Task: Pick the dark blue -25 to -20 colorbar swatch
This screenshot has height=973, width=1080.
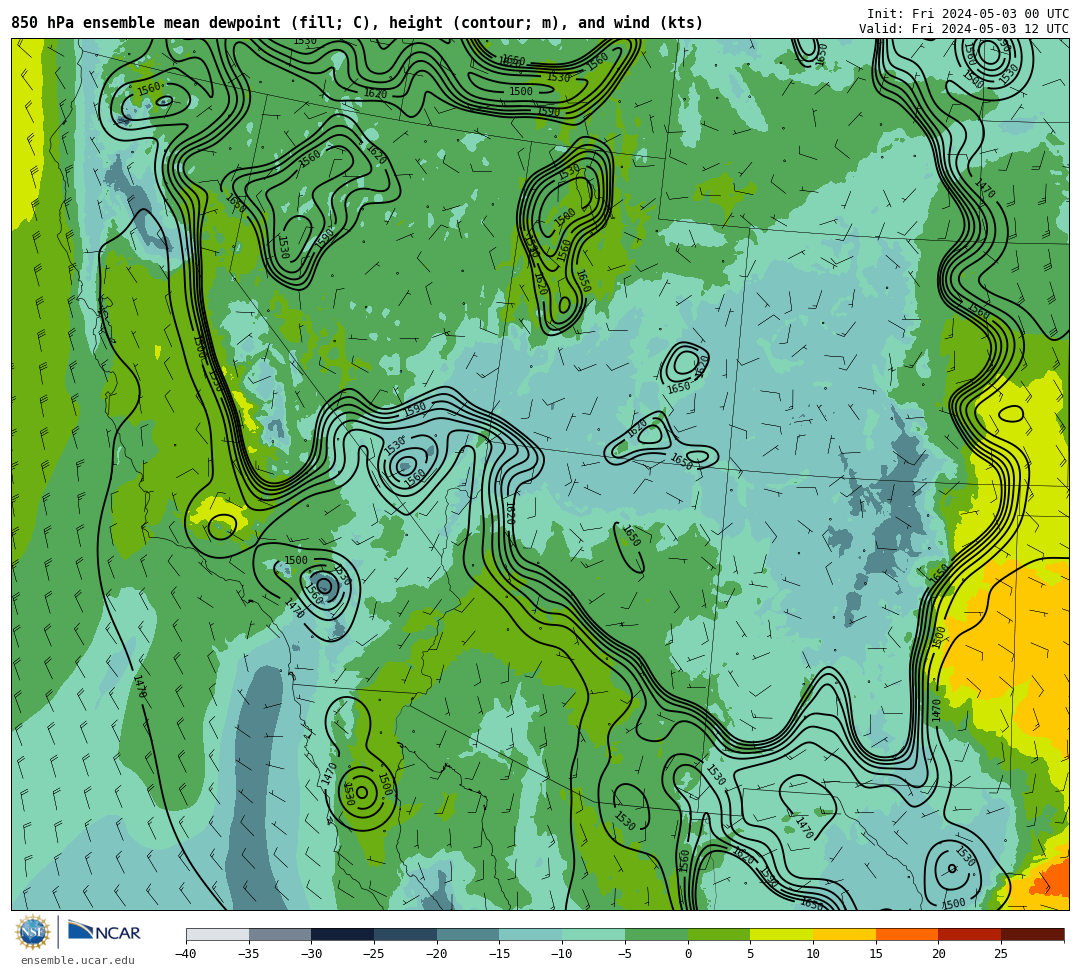Action: [406, 934]
